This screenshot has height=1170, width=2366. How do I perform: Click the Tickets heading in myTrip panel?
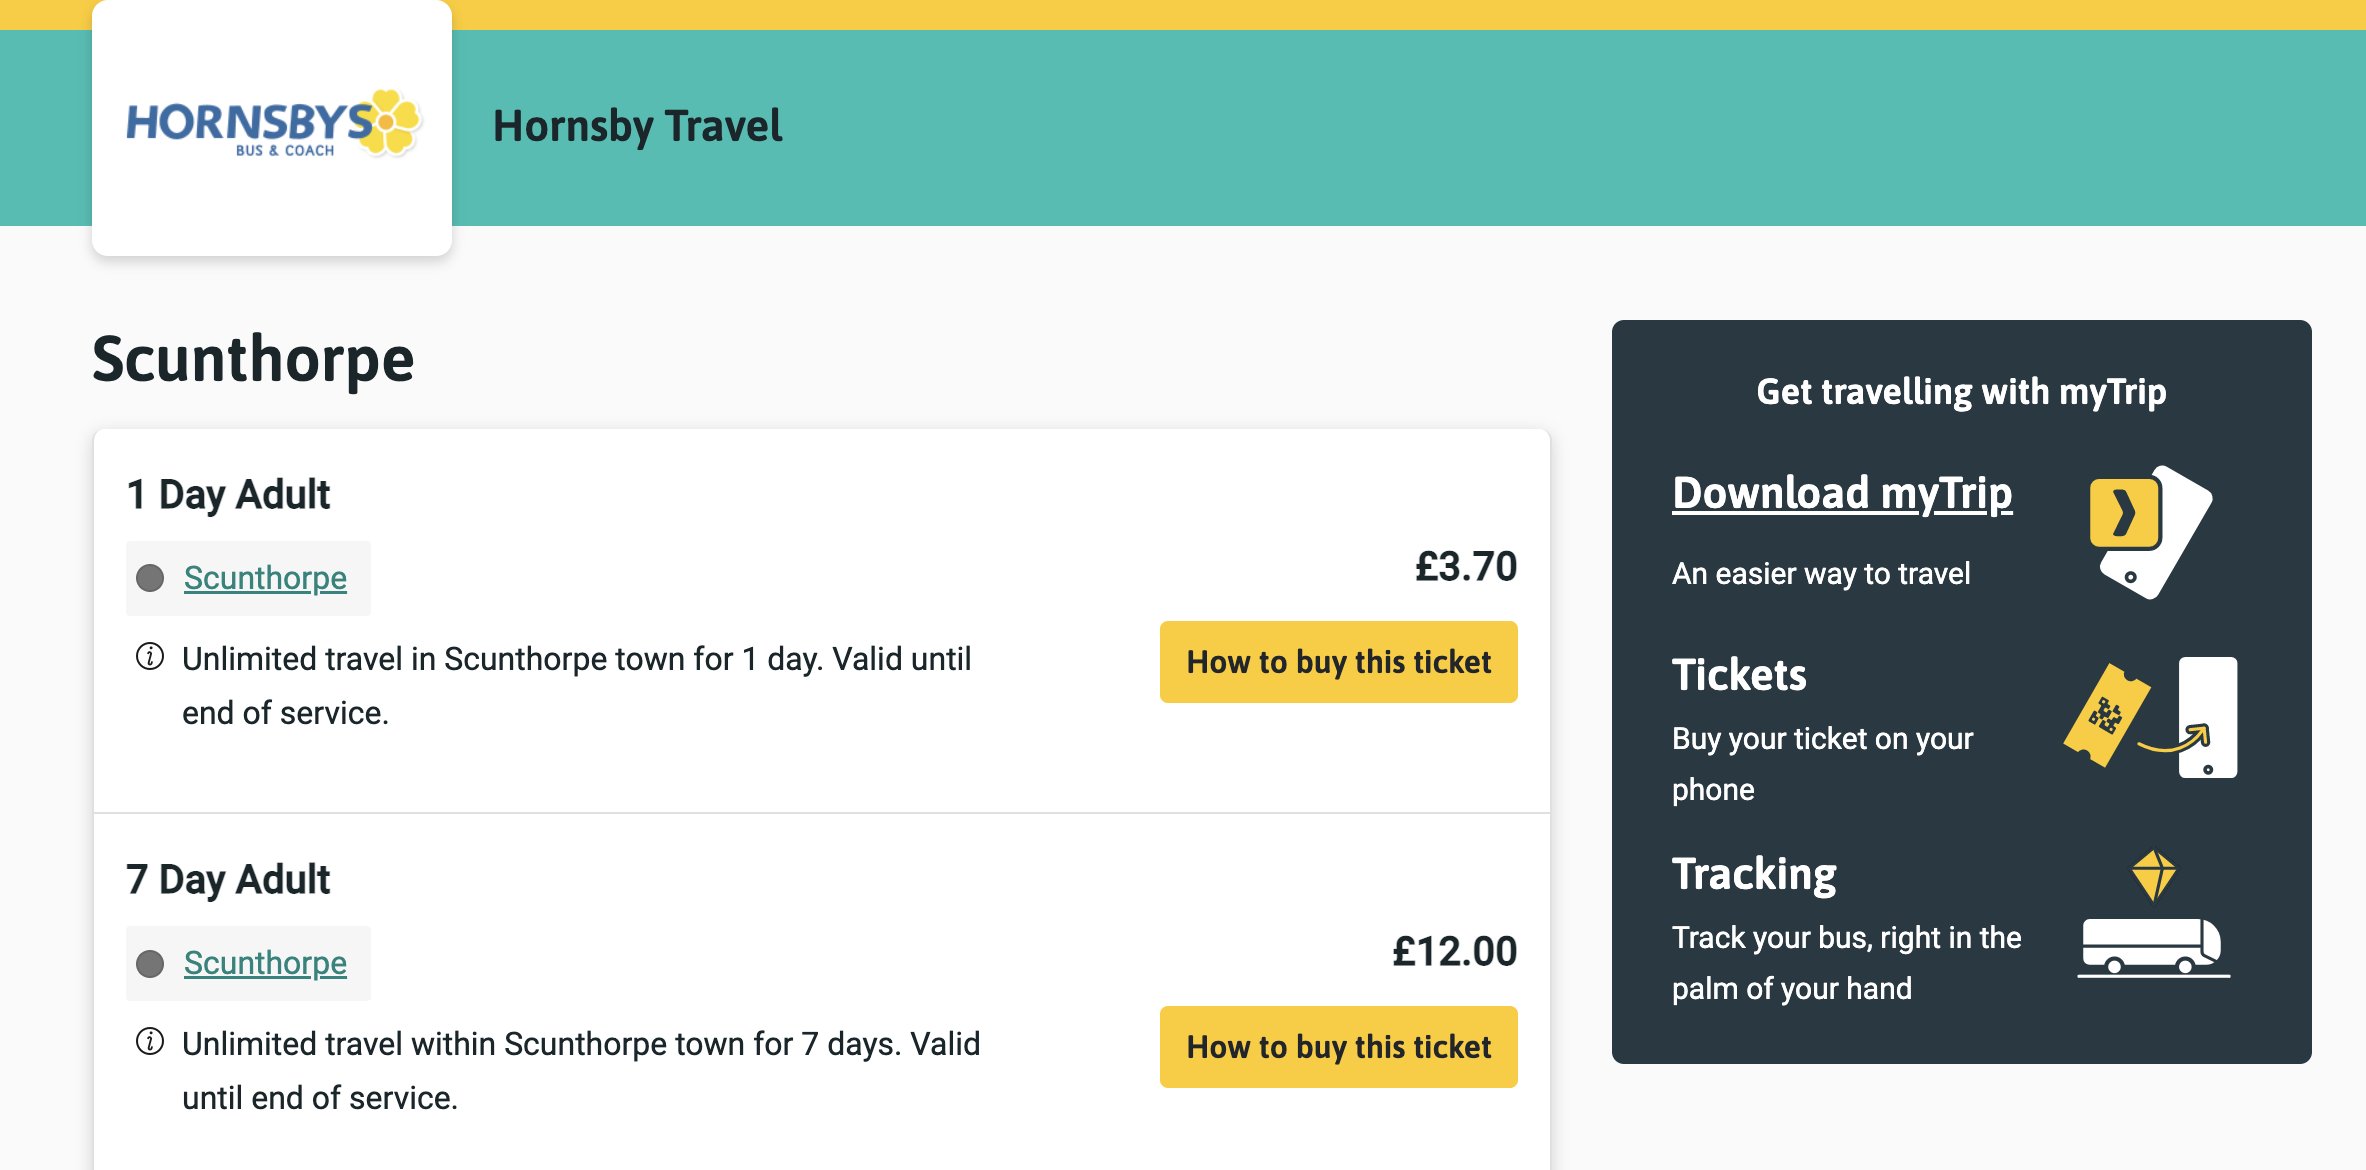point(1739,675)
